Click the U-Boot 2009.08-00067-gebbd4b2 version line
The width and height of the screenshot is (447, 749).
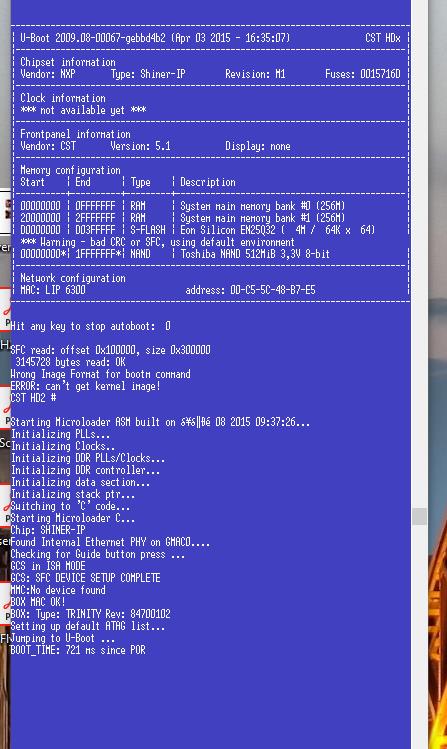click(x=155, y=38)
